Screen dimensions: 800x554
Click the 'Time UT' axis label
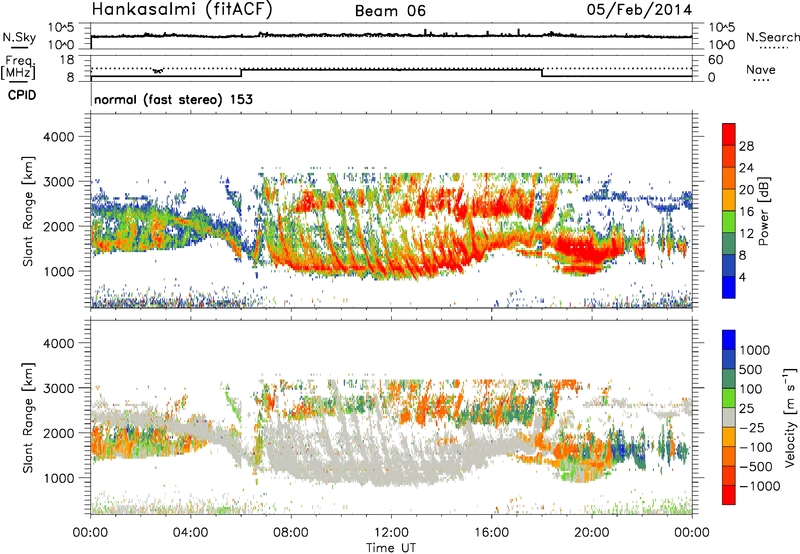click(x=391, y=548)
